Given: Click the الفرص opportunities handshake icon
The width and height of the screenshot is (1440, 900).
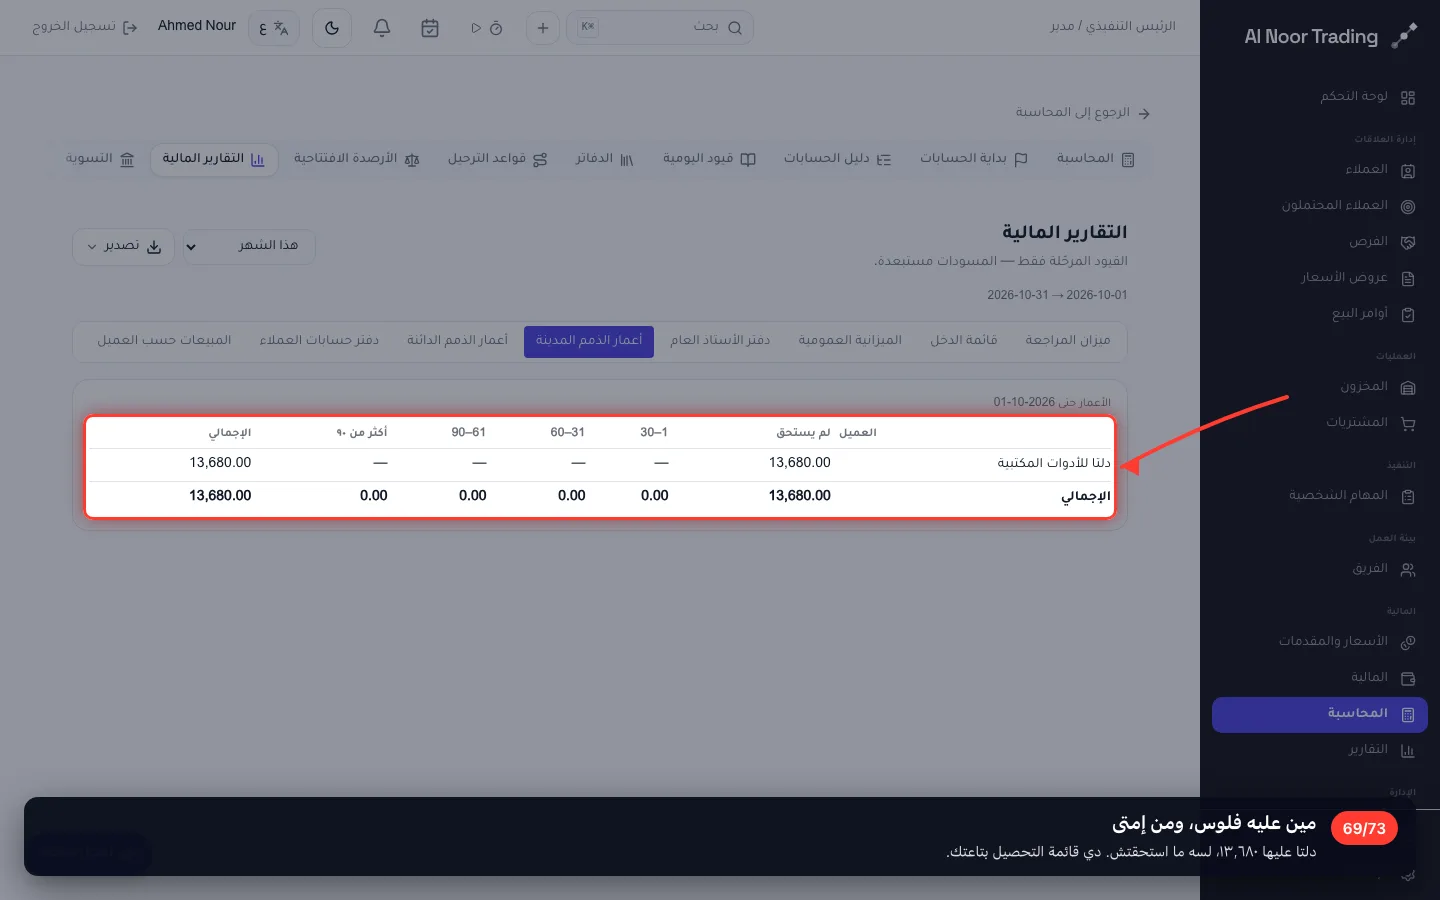Looking at the screenshot, I should (x=1408, y=243).
